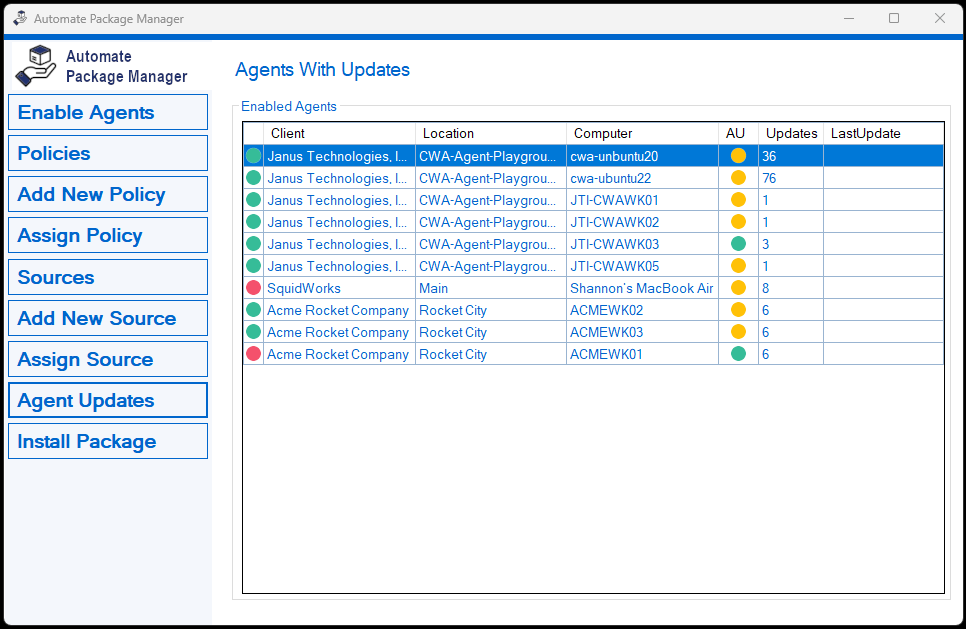This screenshot has height=629, width=966.
Task: Sort by the Location column header
Action: click(x=491, y=133)
